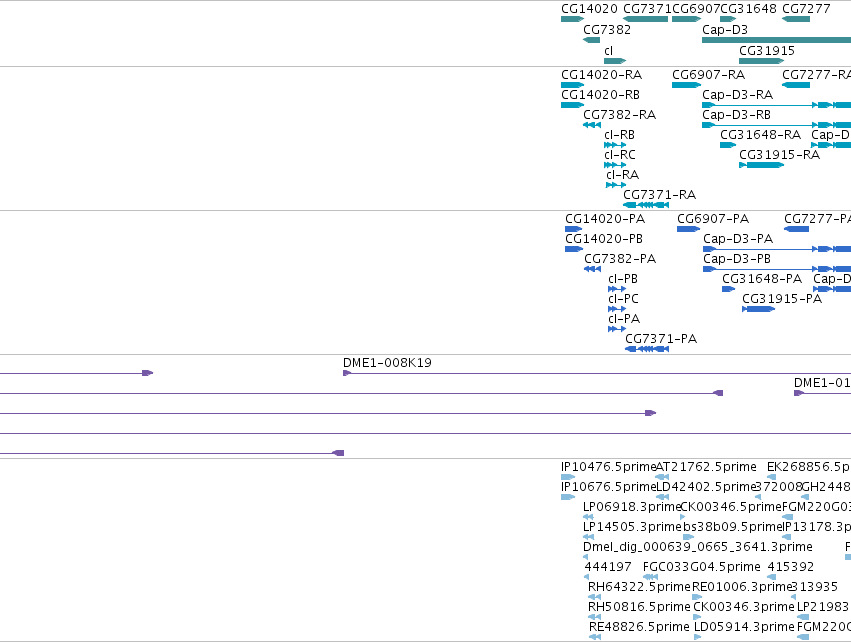Screen dimensions: 851x642
Task: Open protein CG31915-PA
Action: (x=759, y=309)
